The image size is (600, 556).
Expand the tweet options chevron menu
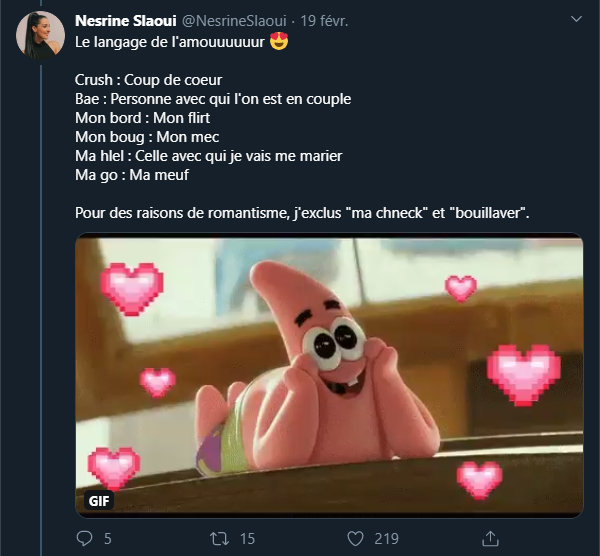[574, 20]
